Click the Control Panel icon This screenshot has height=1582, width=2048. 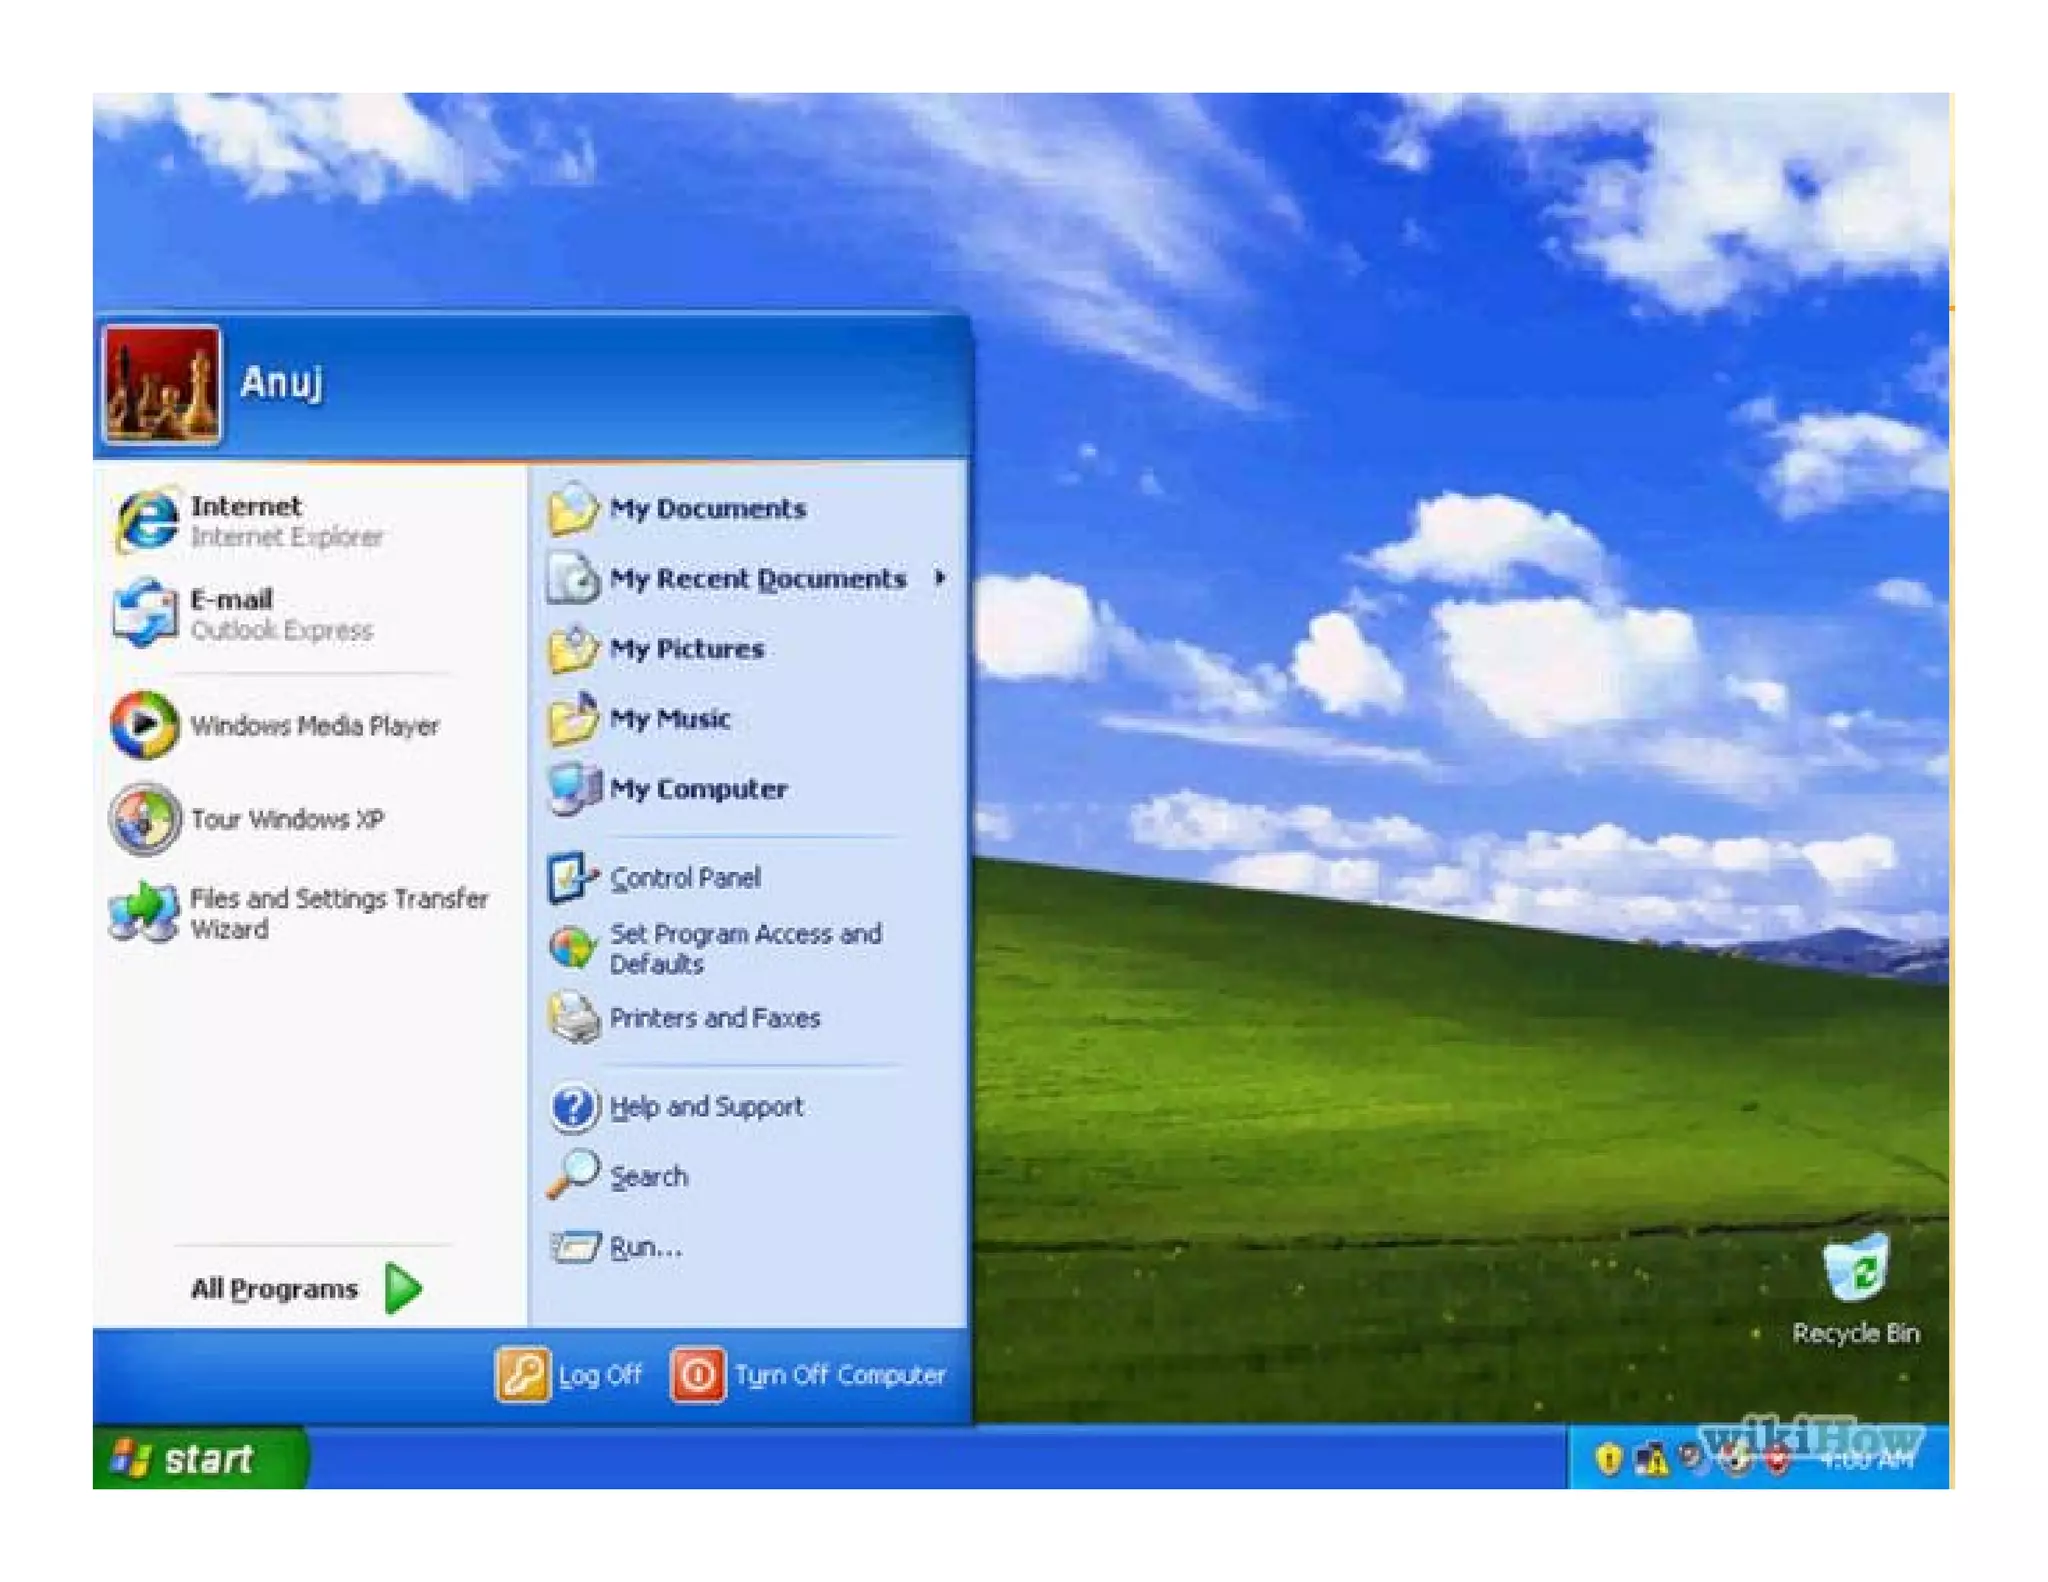[572, 878]
